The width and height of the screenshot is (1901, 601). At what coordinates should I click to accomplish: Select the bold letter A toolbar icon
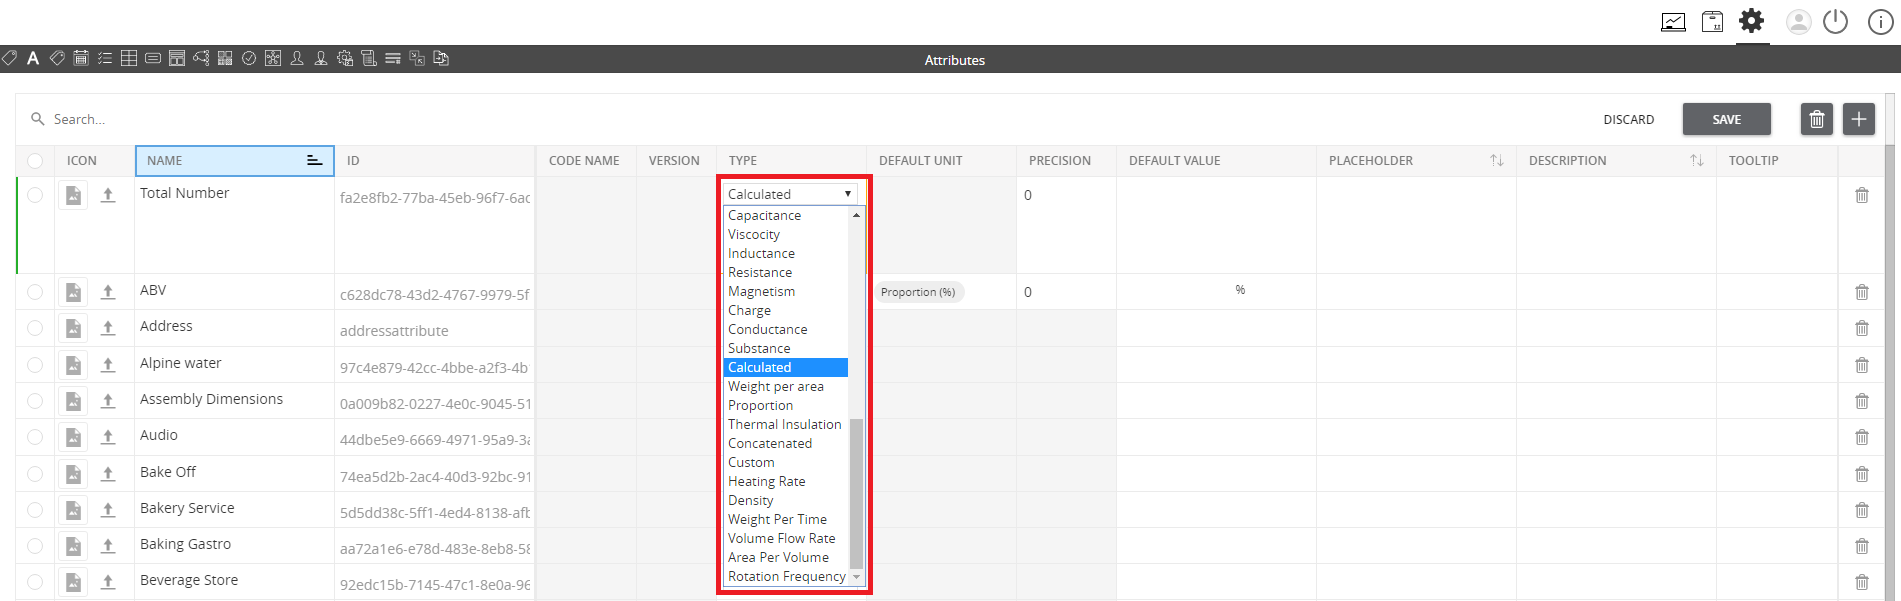click(33, 58)
